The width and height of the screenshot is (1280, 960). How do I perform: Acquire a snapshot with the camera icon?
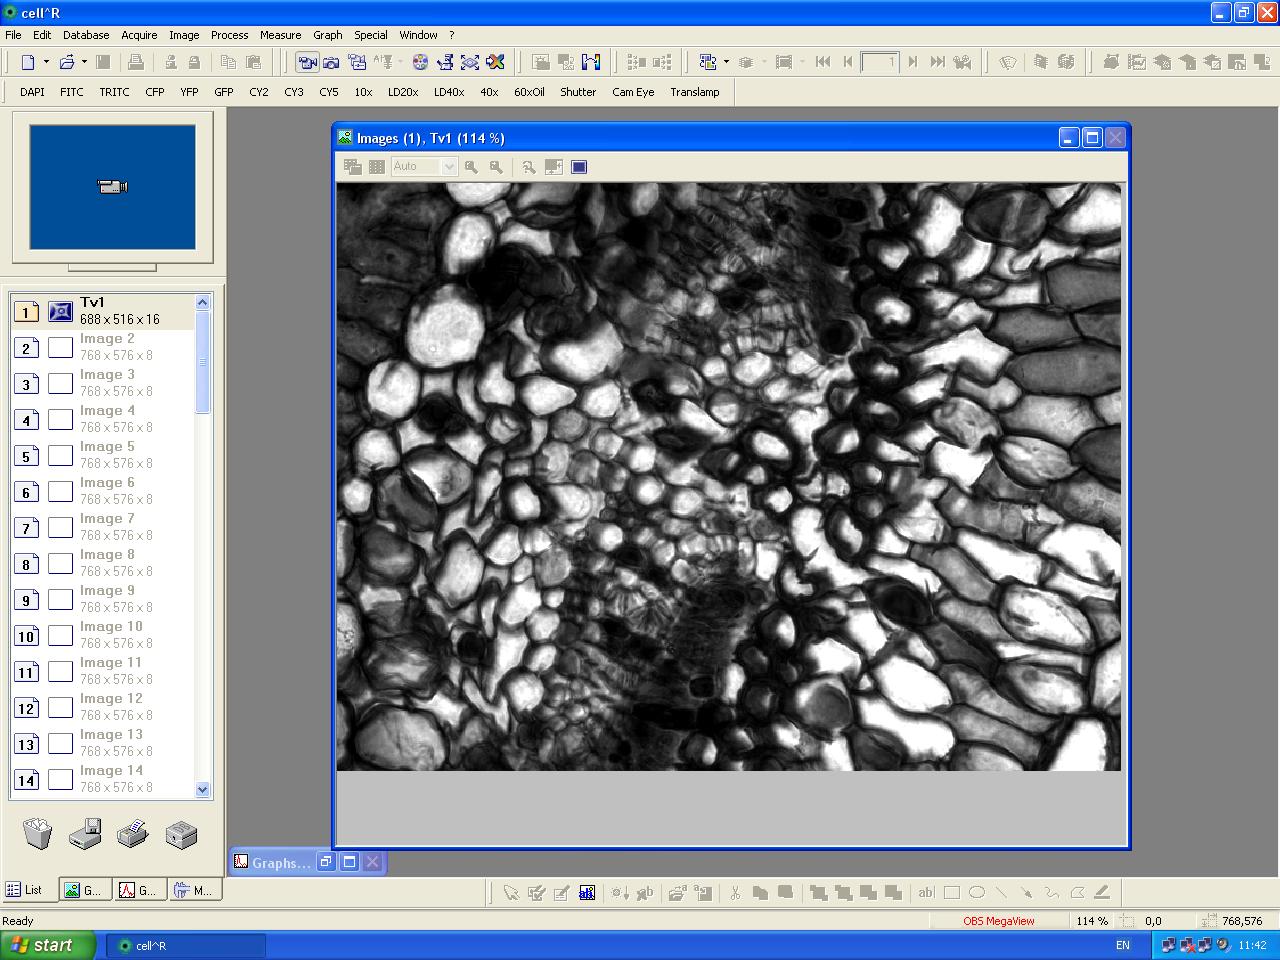331,62
